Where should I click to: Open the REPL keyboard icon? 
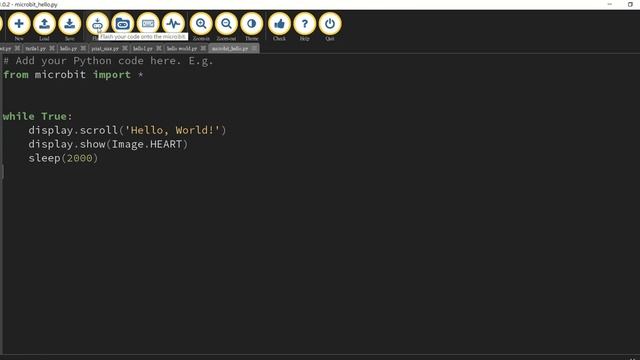pos(148,24)
